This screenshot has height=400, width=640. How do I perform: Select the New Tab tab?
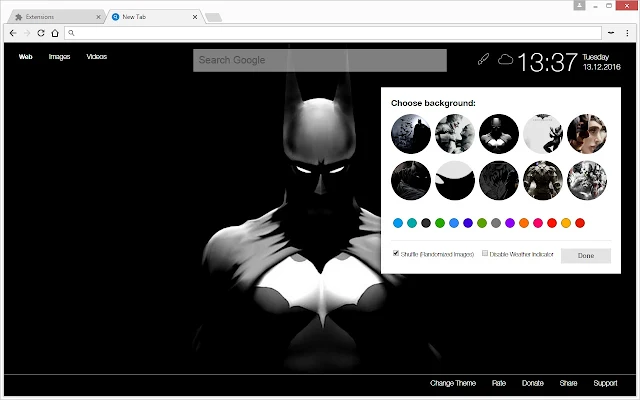coord(154,17)
